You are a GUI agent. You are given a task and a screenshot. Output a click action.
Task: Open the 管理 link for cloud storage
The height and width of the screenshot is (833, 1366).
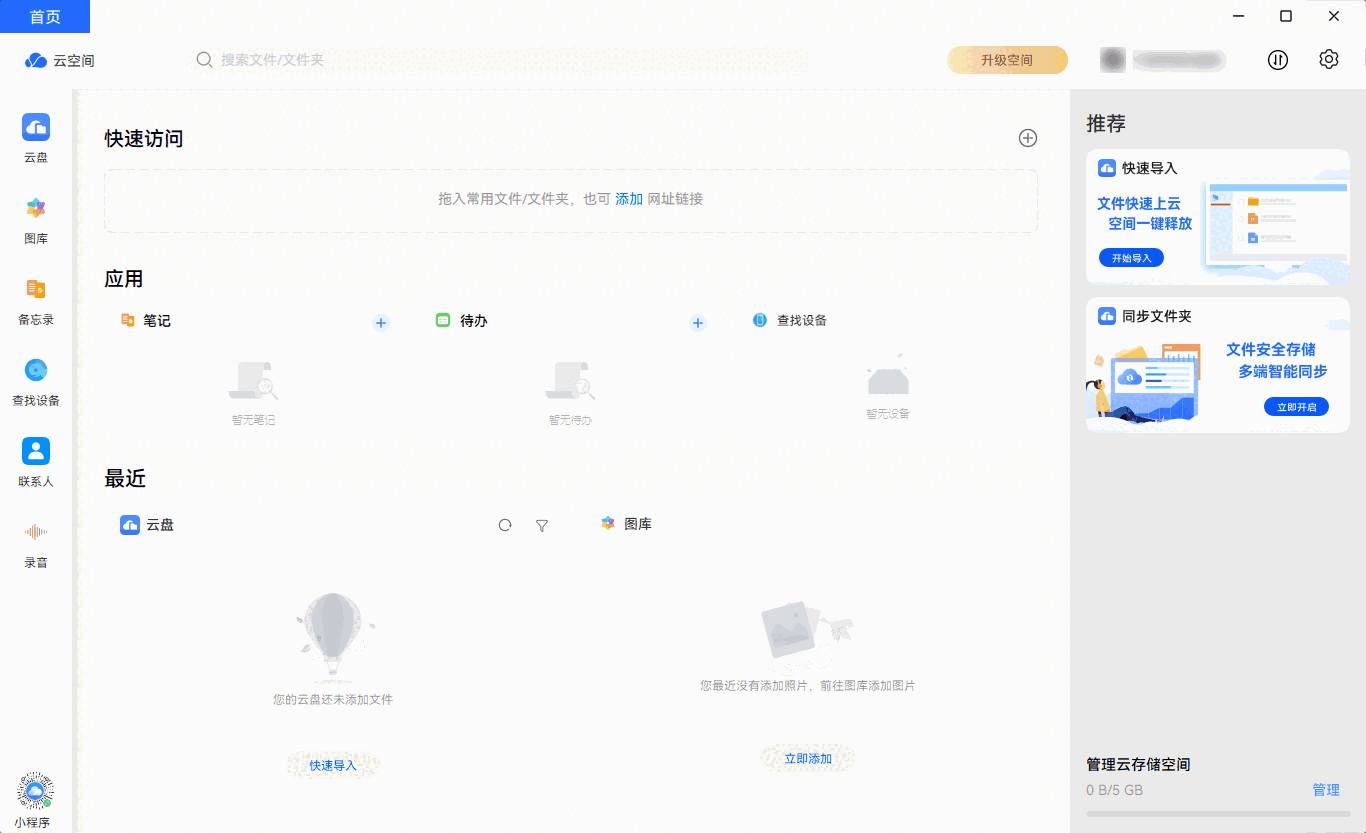tap(1326, 789)
